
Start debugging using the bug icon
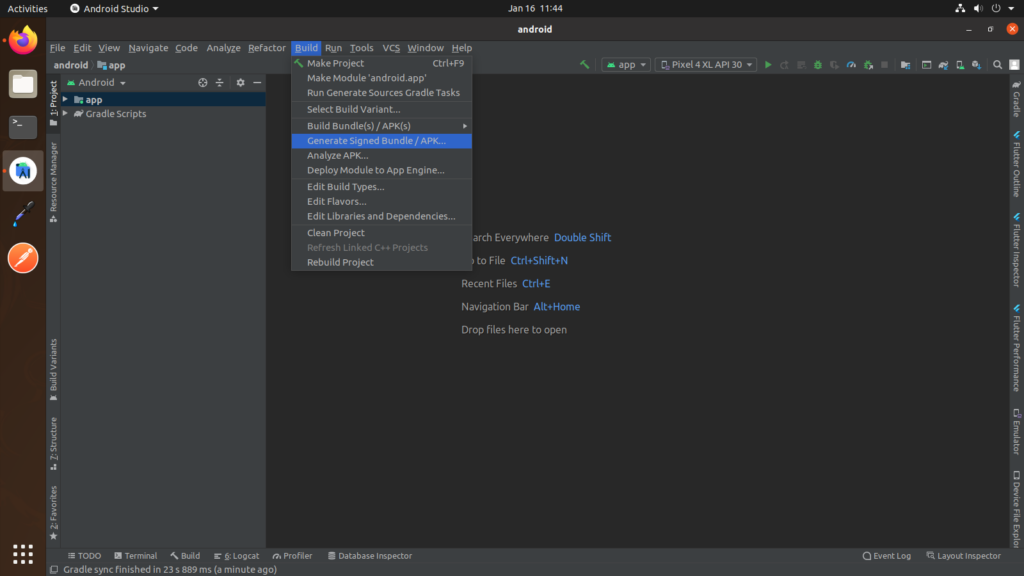click(816, 64)
